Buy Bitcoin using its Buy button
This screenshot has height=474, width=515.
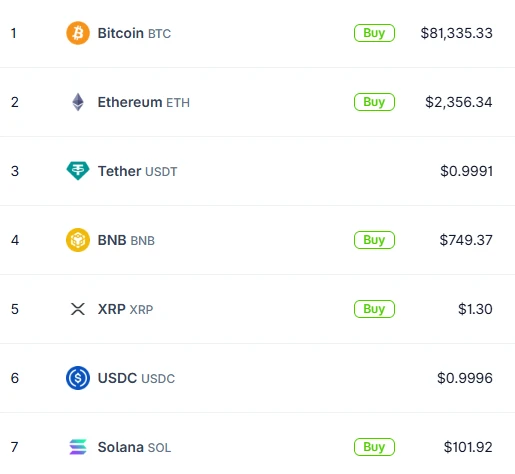[x=374, y=33]
